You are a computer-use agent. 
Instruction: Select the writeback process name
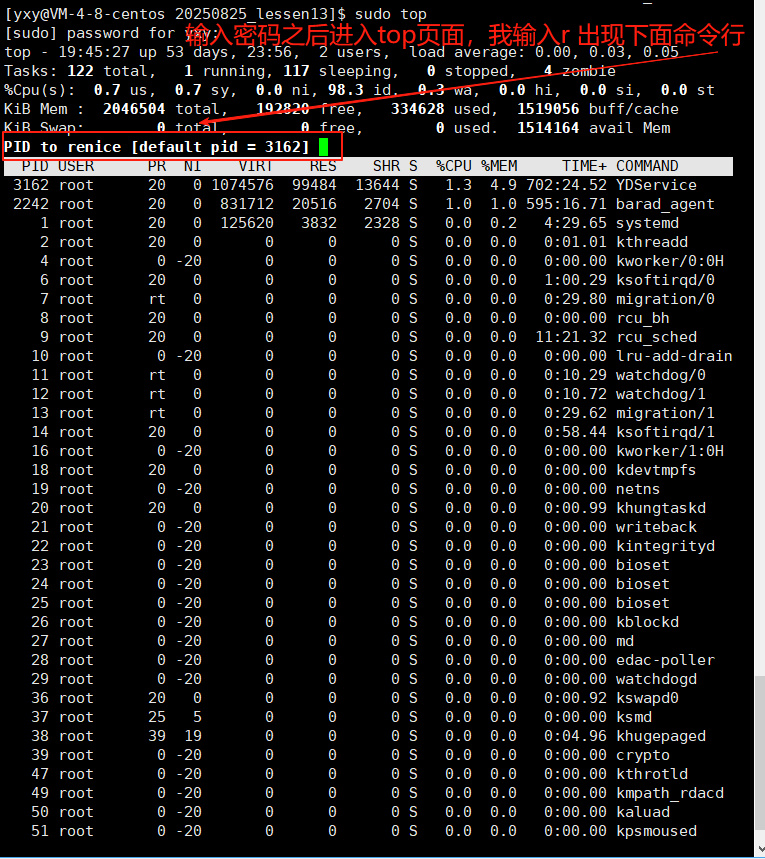tap(656, 527)
